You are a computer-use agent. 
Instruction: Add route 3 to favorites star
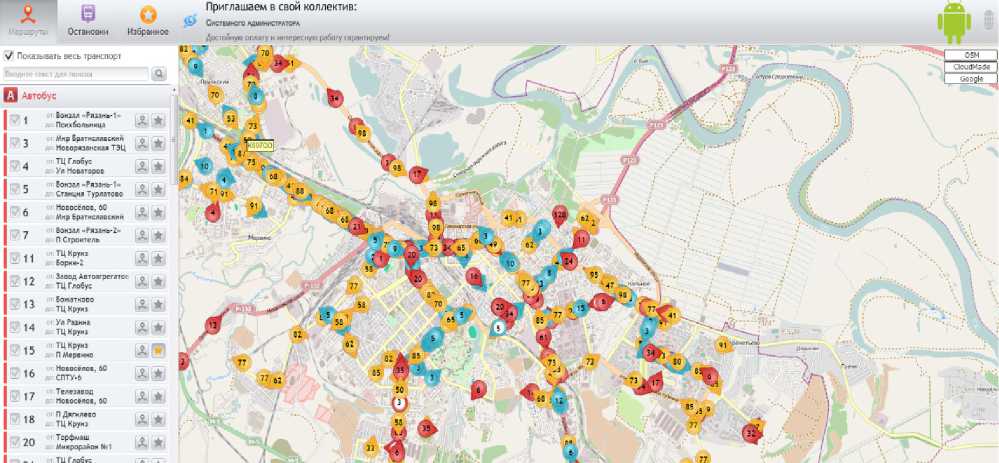158,143
